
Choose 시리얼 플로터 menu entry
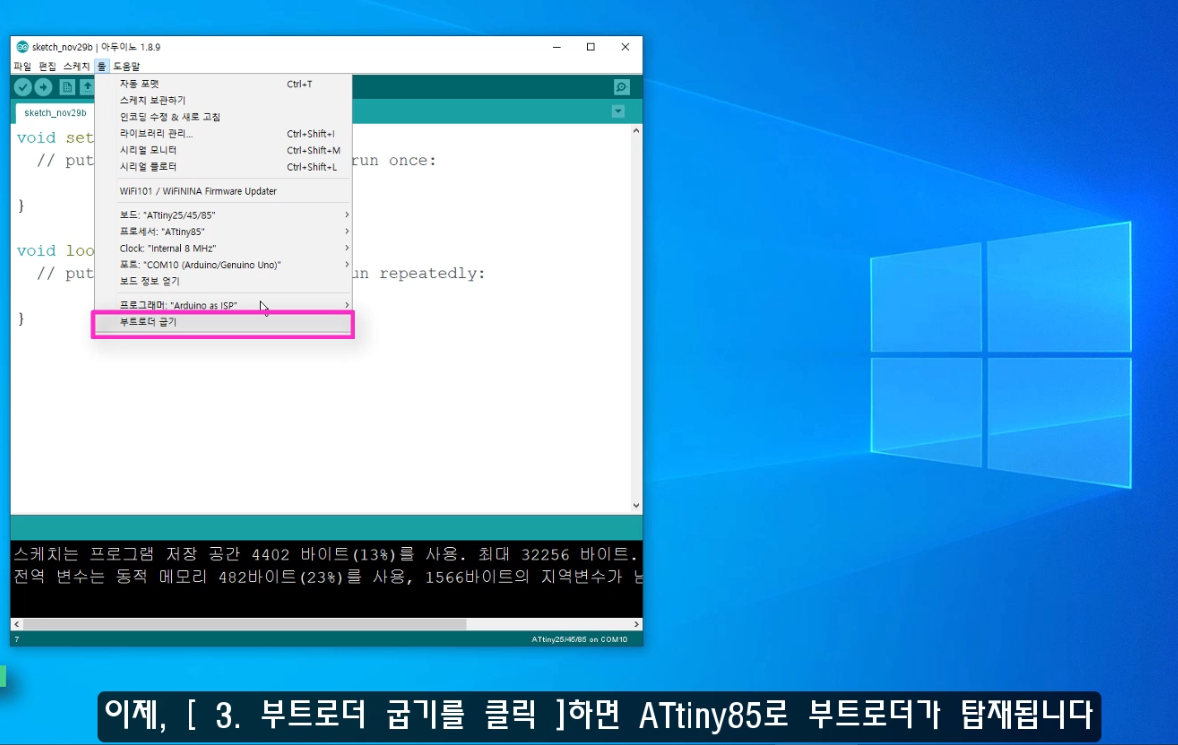click(223, 167)
